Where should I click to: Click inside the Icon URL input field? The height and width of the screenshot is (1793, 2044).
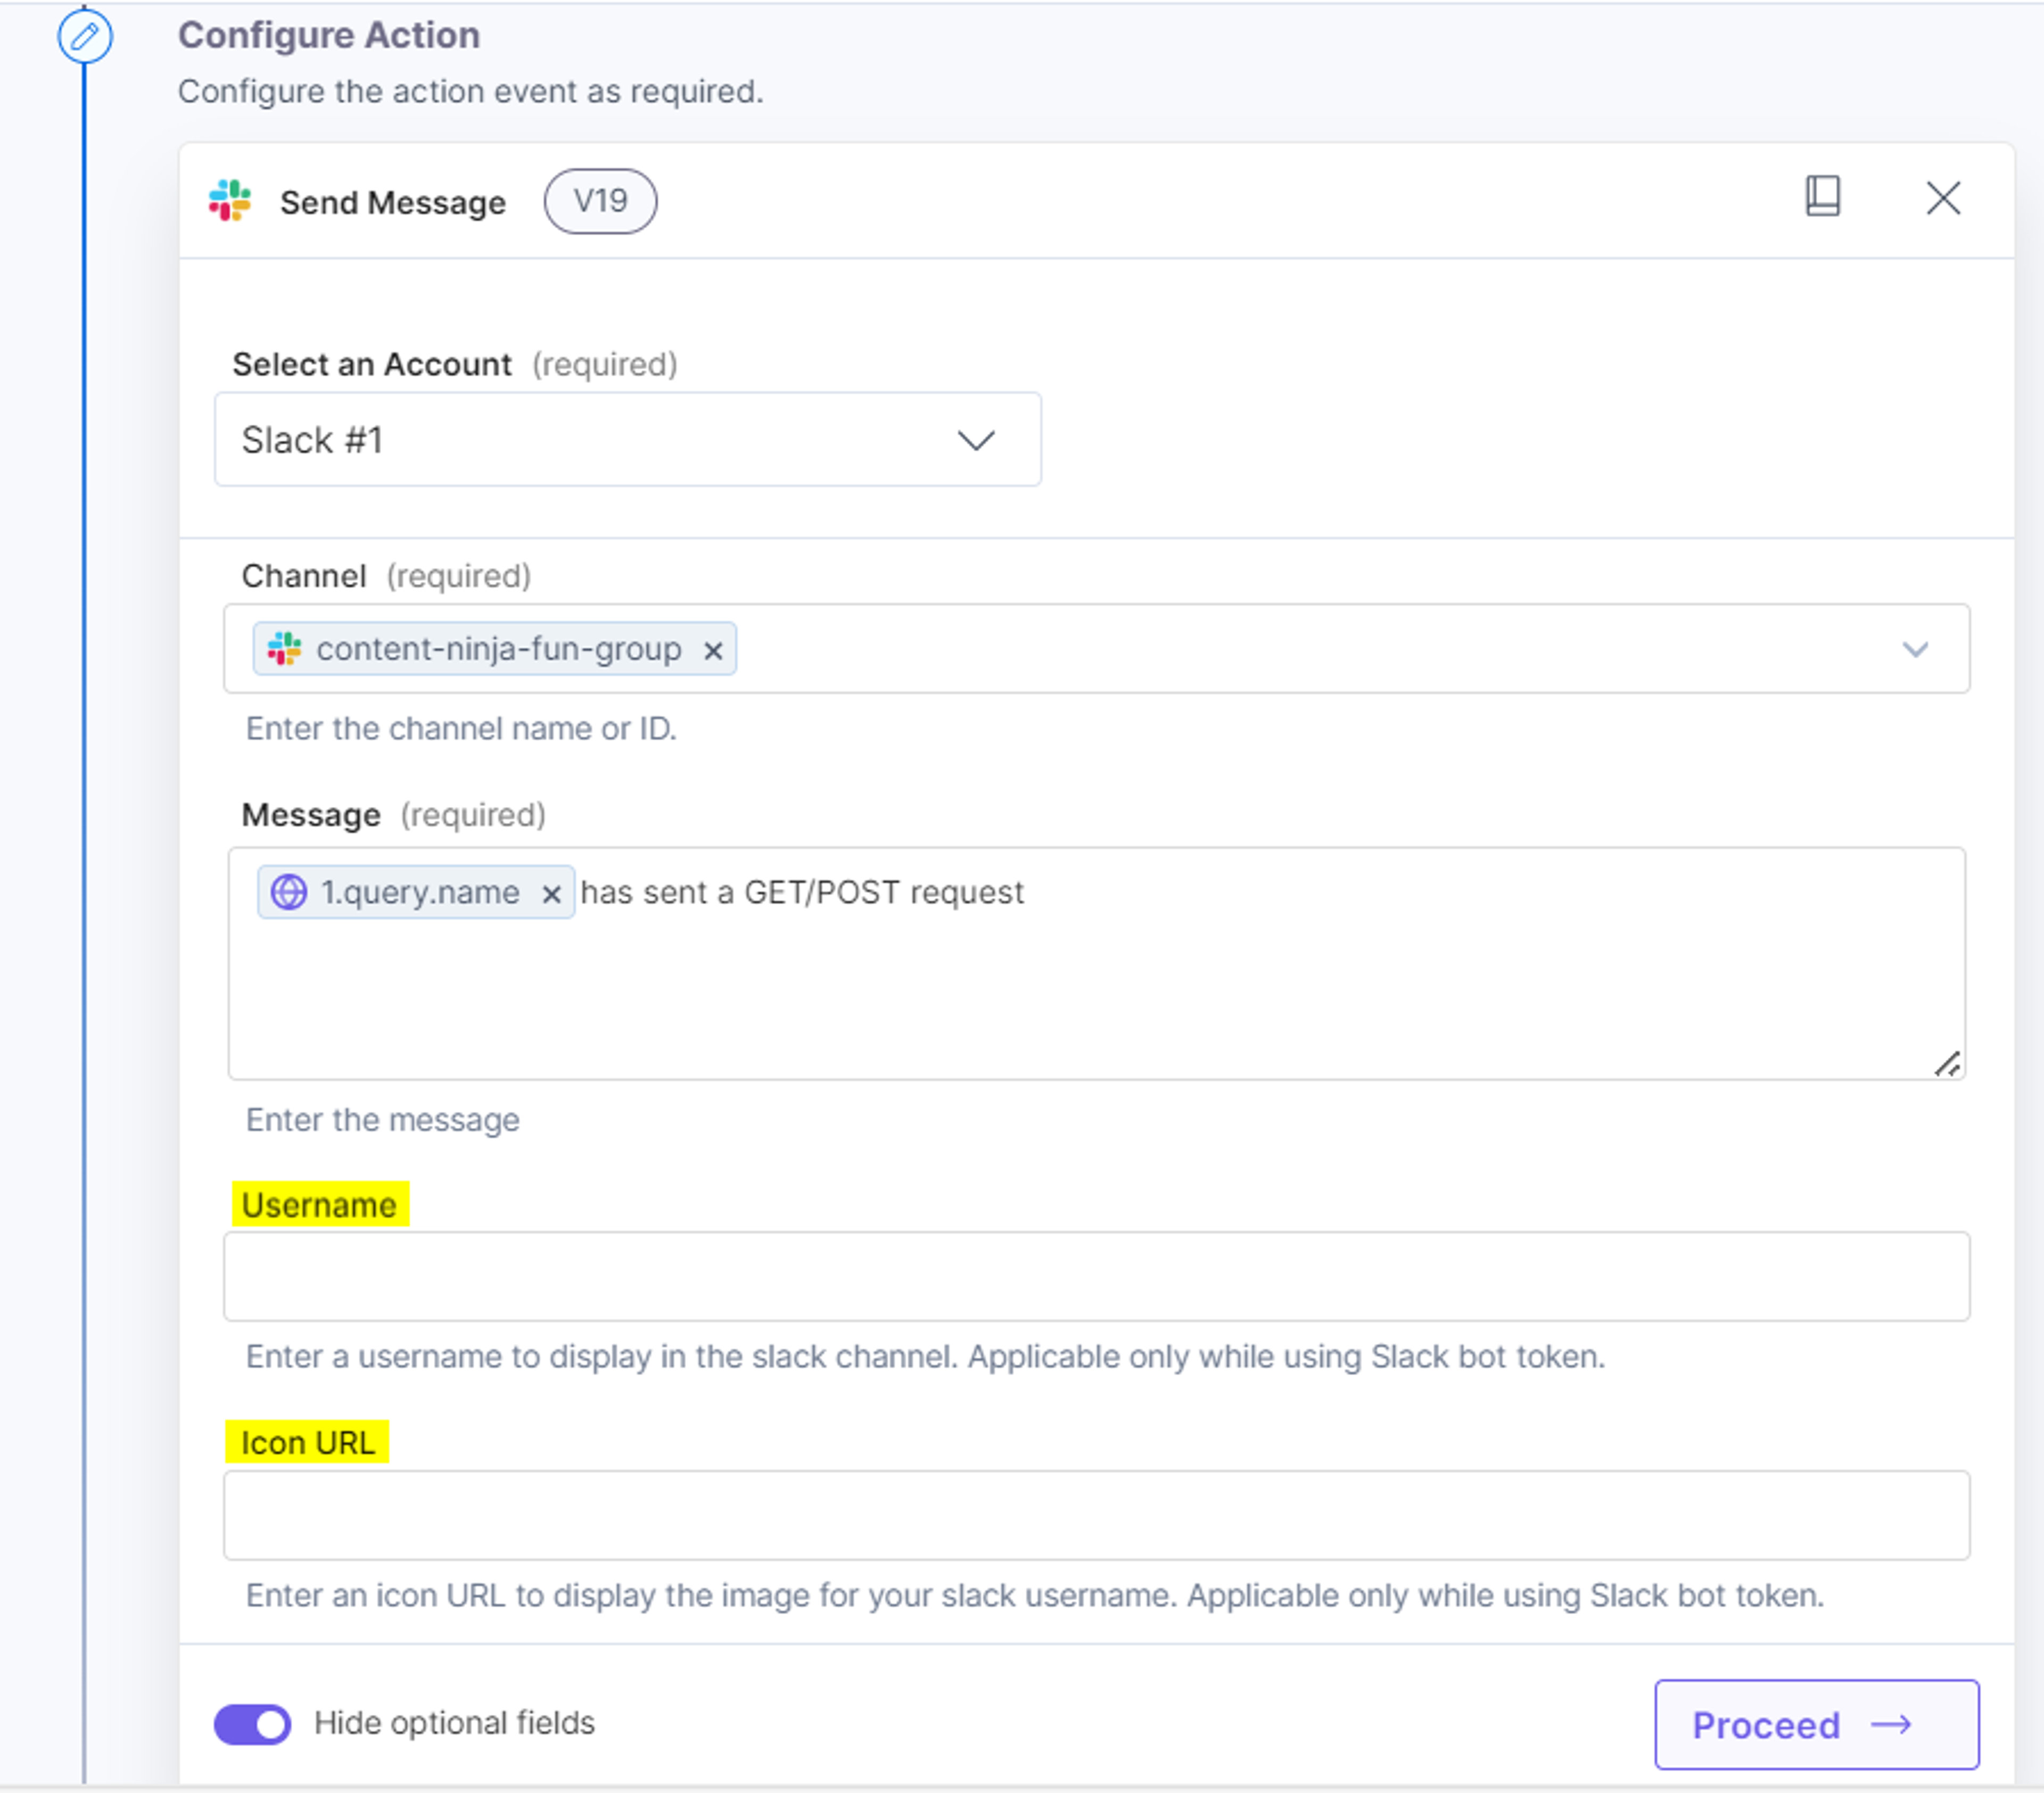tap(1096, 1515)
